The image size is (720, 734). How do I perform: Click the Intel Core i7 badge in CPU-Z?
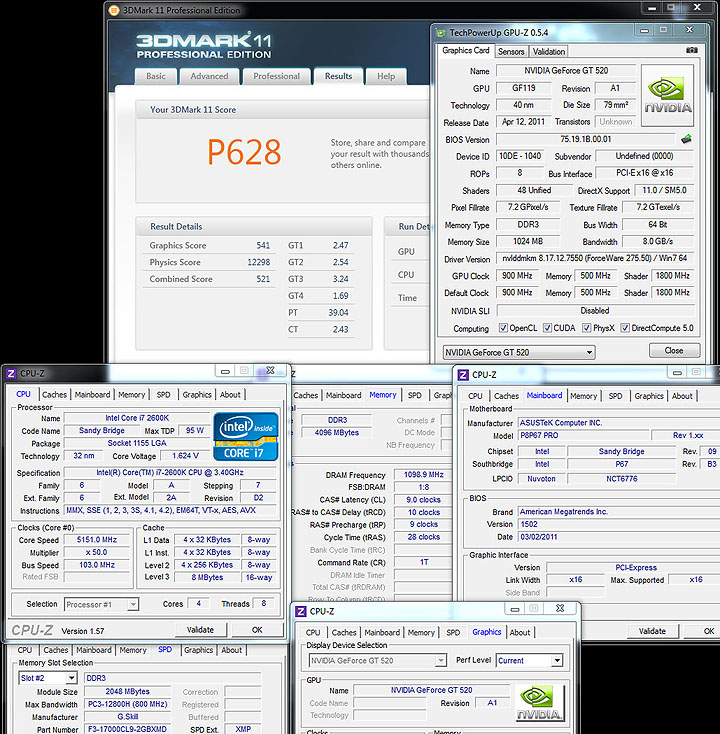246,436
